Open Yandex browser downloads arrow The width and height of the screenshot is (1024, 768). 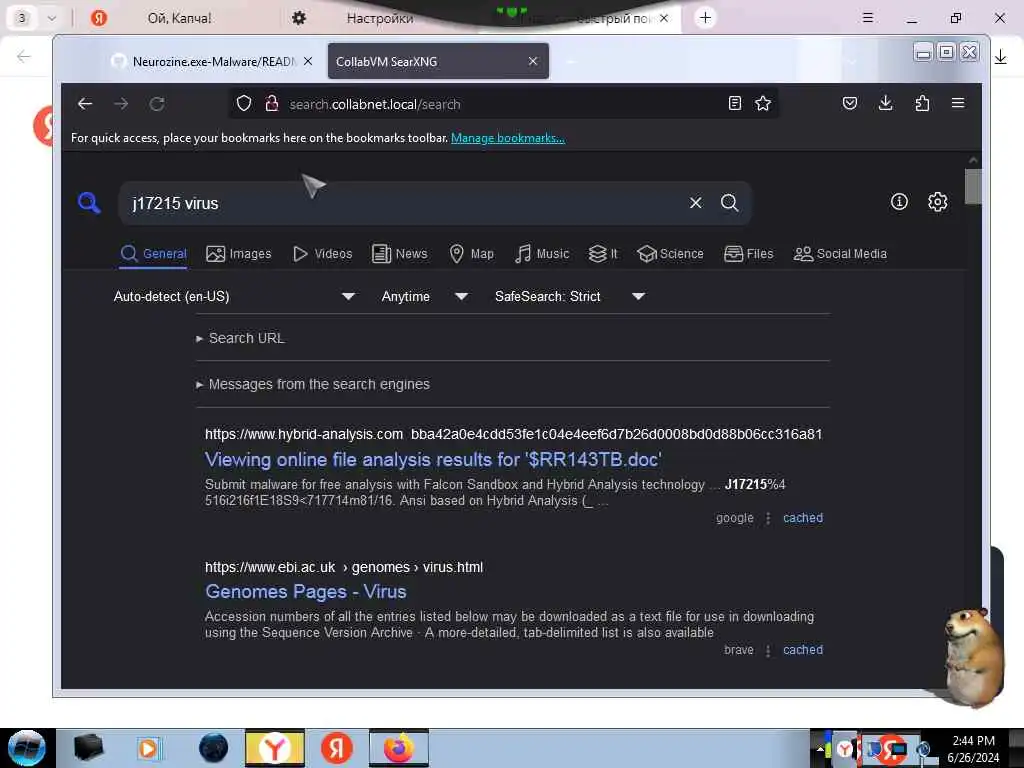pos(1000,57)
